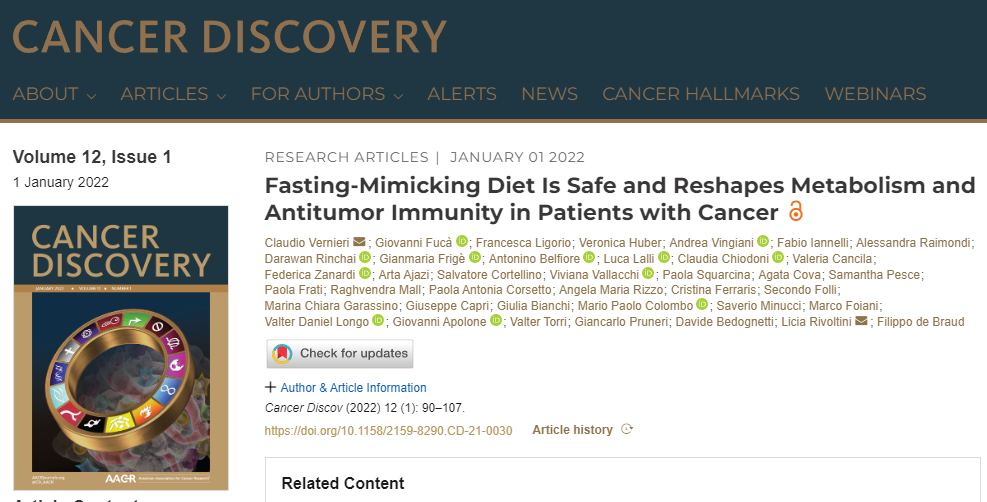Open the Webinars page

875,94
